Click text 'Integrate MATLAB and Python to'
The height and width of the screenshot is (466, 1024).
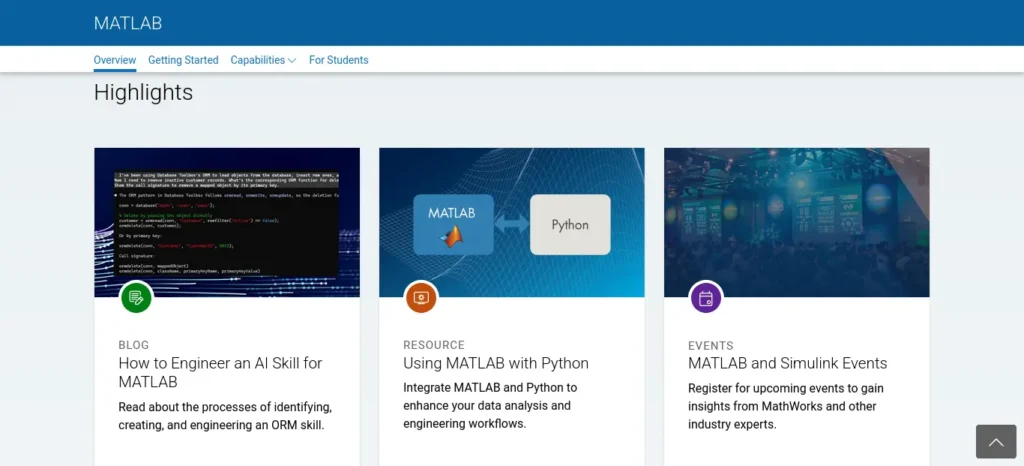point(490,388)
